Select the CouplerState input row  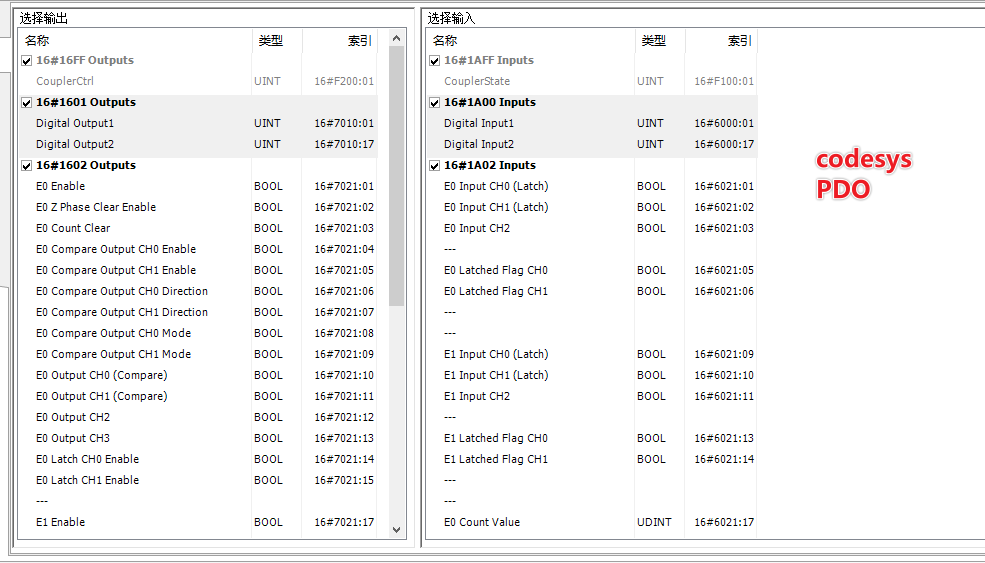click(592, 81)
